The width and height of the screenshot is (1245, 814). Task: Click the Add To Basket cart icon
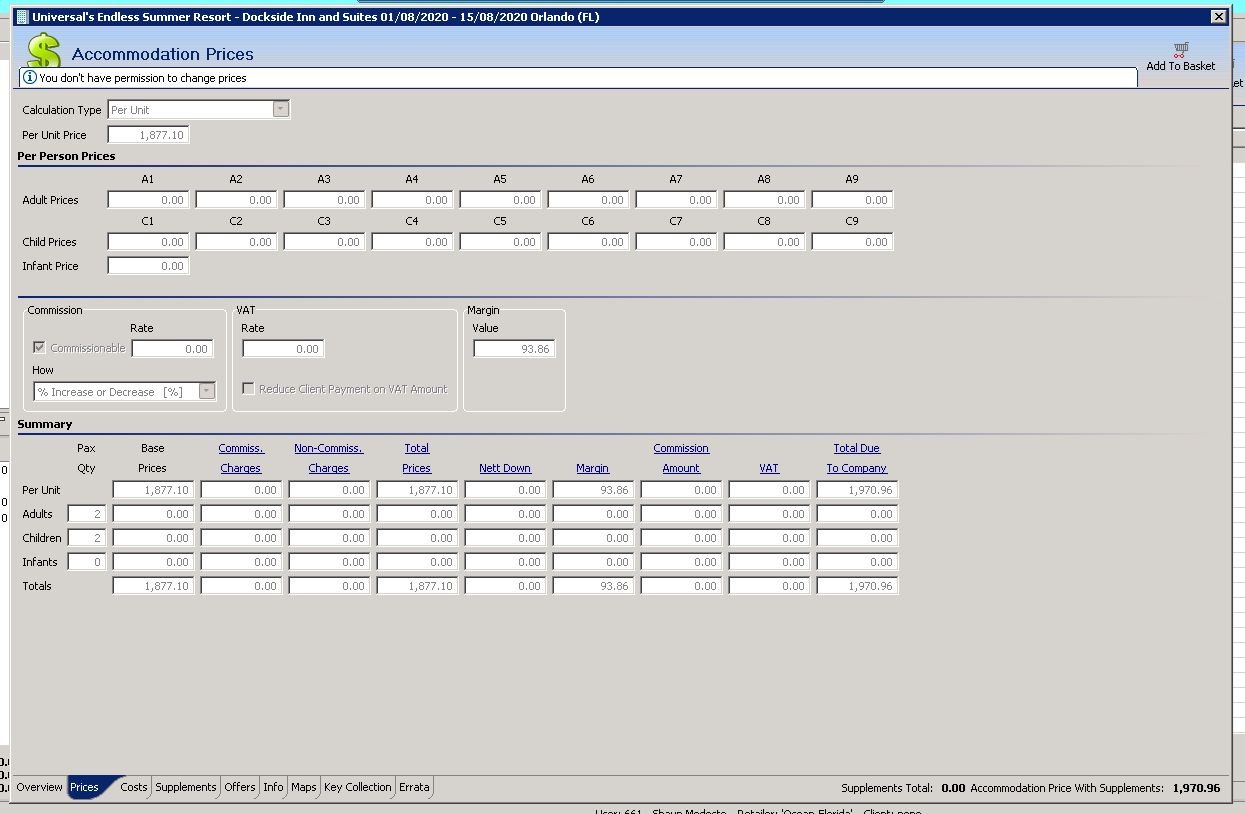1181,49
